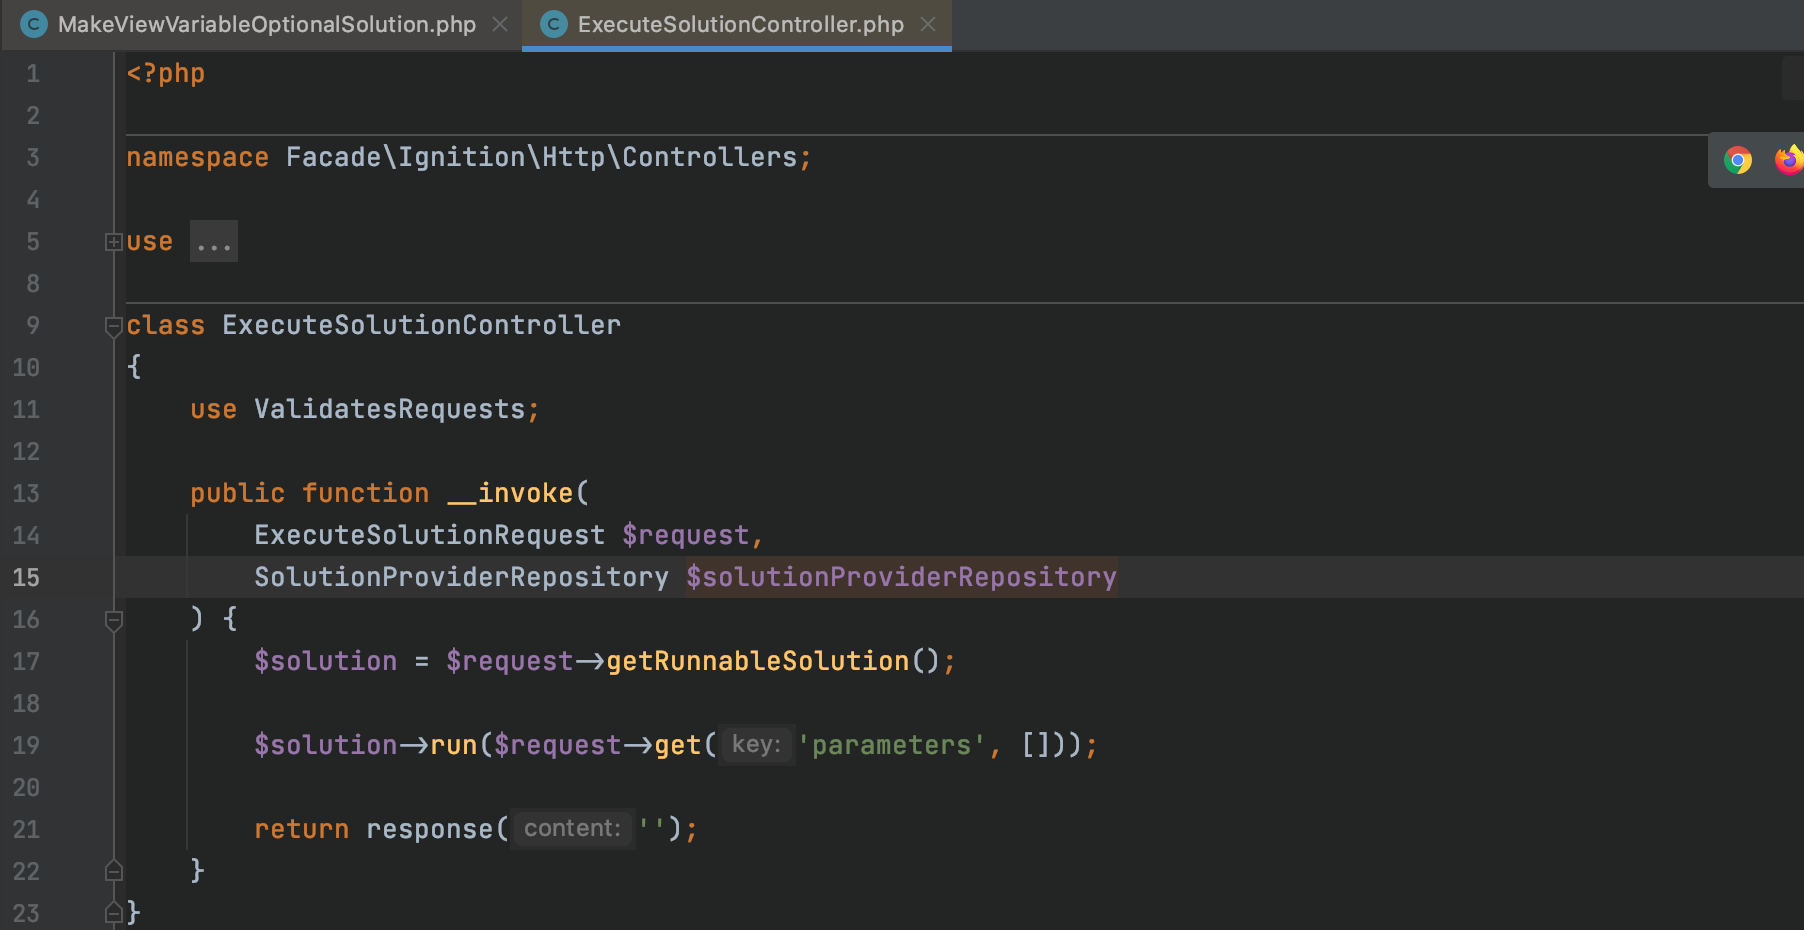This screenshot has height=930, width=1804.
Task: Collapse the __invoke method body fold
Action: (x=113, y=620)
